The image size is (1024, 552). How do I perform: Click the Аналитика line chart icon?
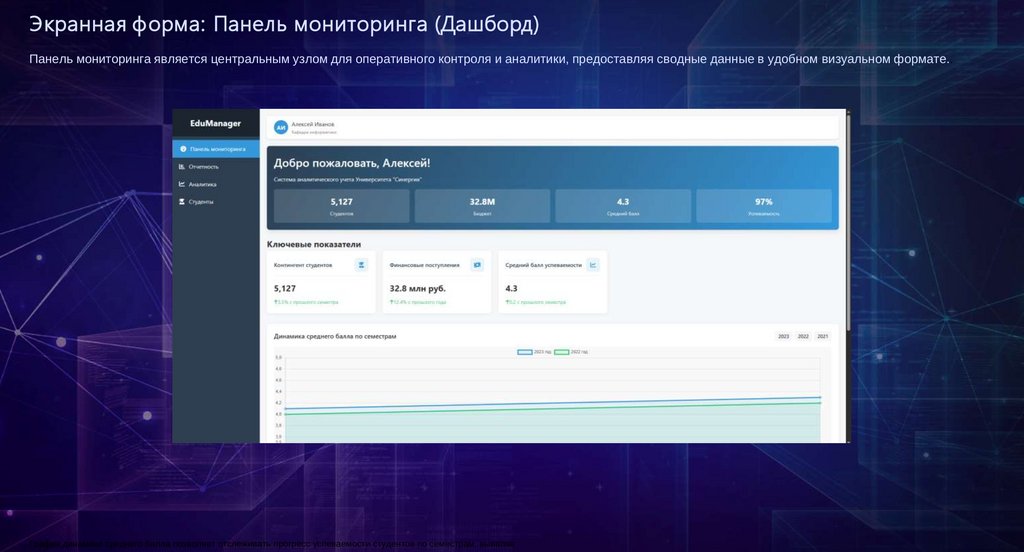click(182, 184)
